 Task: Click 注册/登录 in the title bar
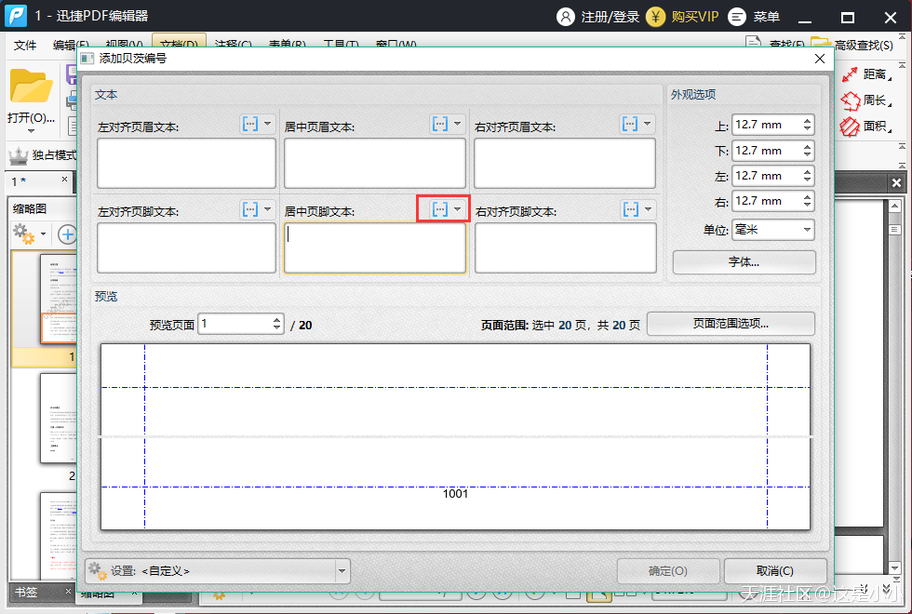tap(610, 17)
